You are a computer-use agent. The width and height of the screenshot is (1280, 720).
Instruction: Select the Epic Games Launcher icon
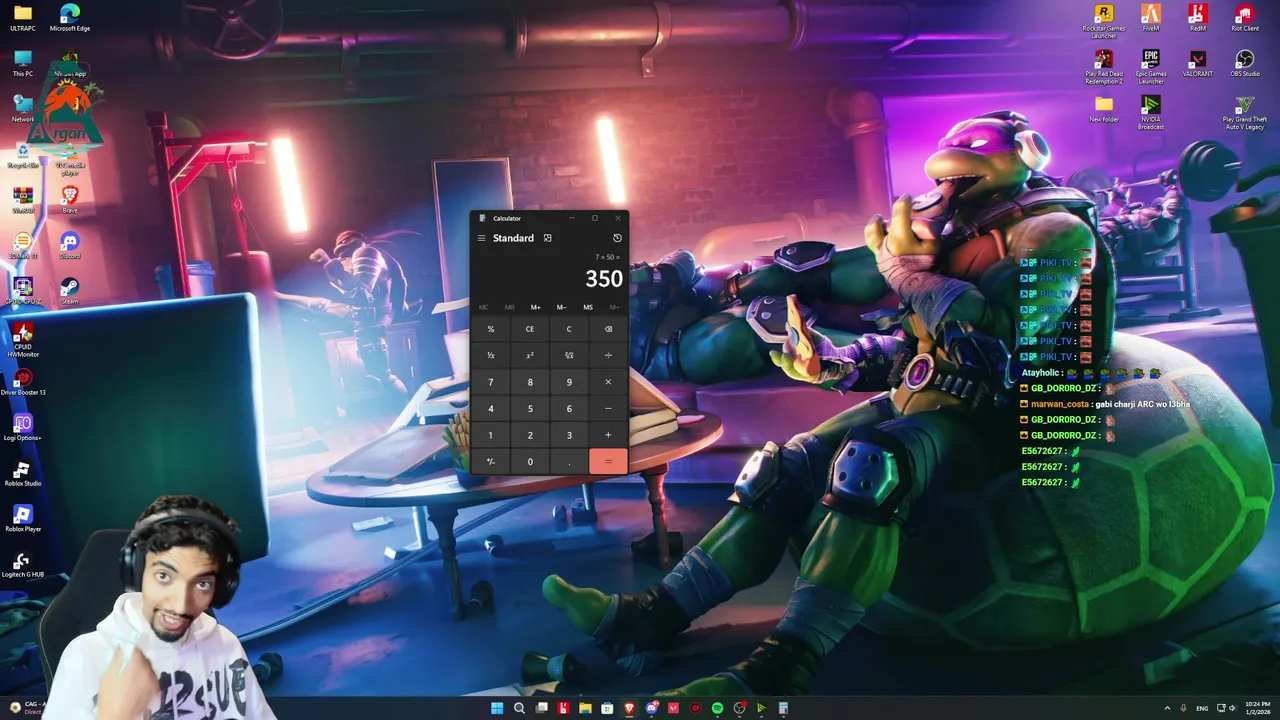pos(1151,67)
